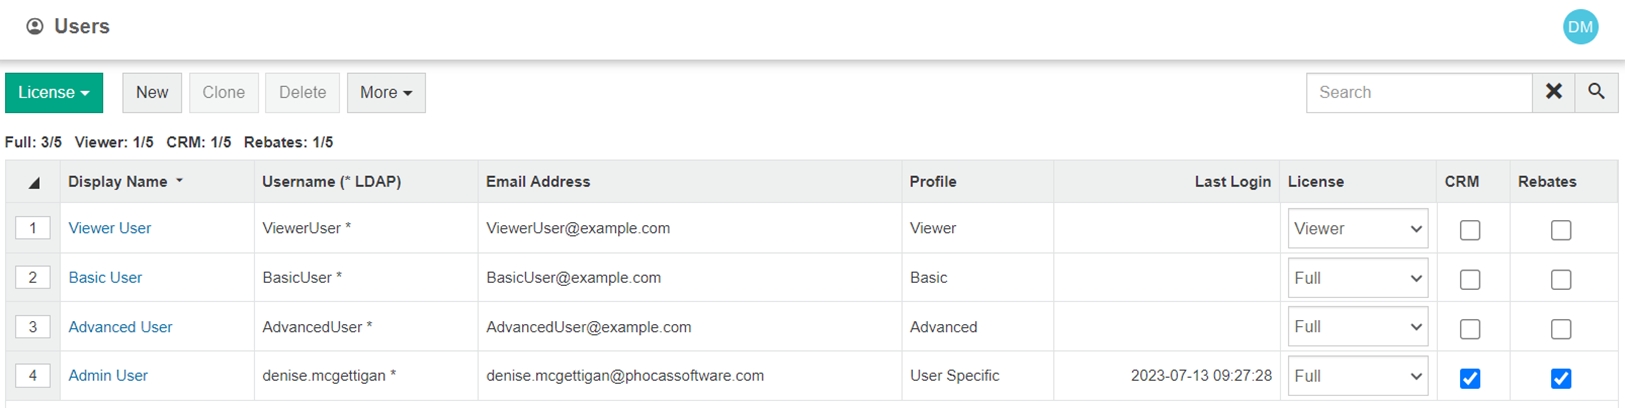Click the select-all triangle in table corner

34,183
